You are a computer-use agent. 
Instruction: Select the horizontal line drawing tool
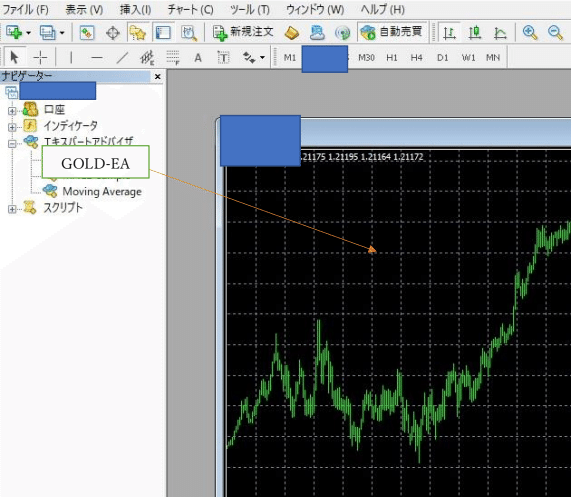(x=96, y=58)
